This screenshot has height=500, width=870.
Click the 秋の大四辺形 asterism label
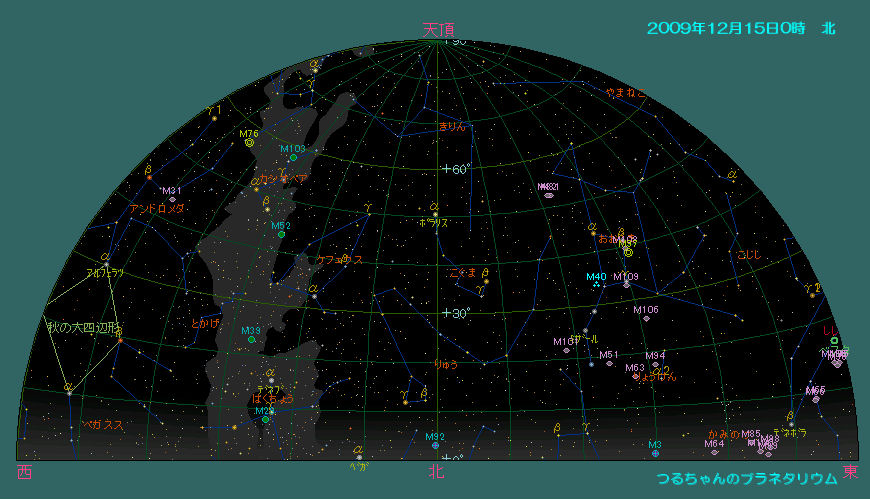(x=84, y=327)
